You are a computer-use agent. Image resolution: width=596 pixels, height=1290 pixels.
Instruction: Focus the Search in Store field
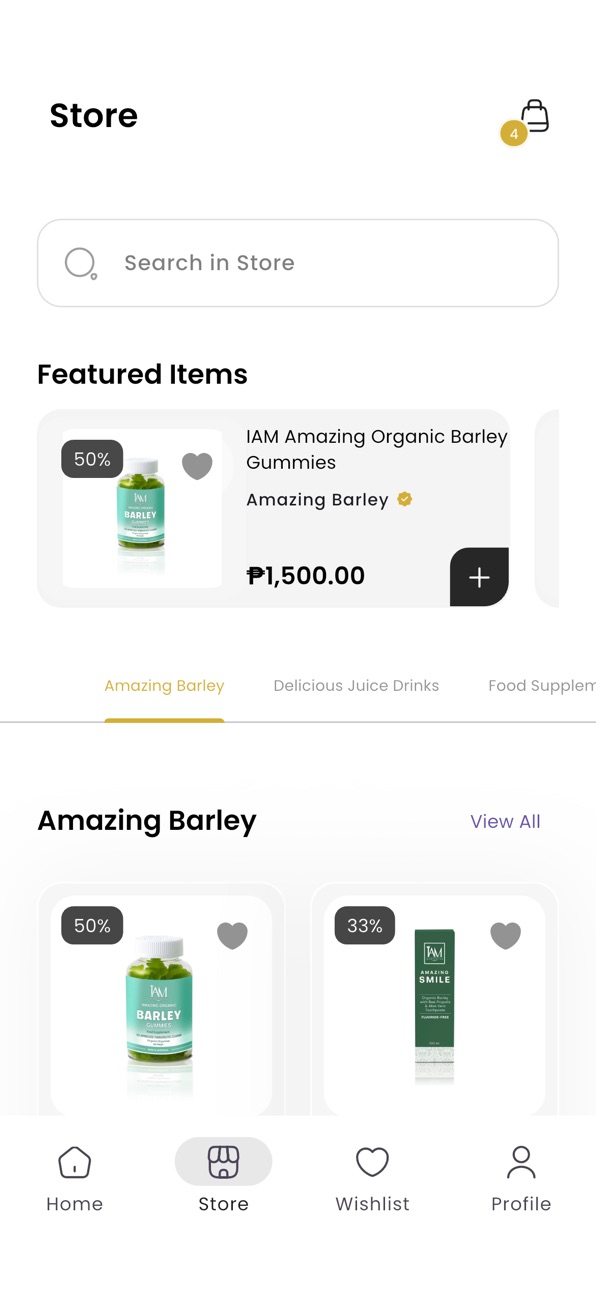coord(298,263)
